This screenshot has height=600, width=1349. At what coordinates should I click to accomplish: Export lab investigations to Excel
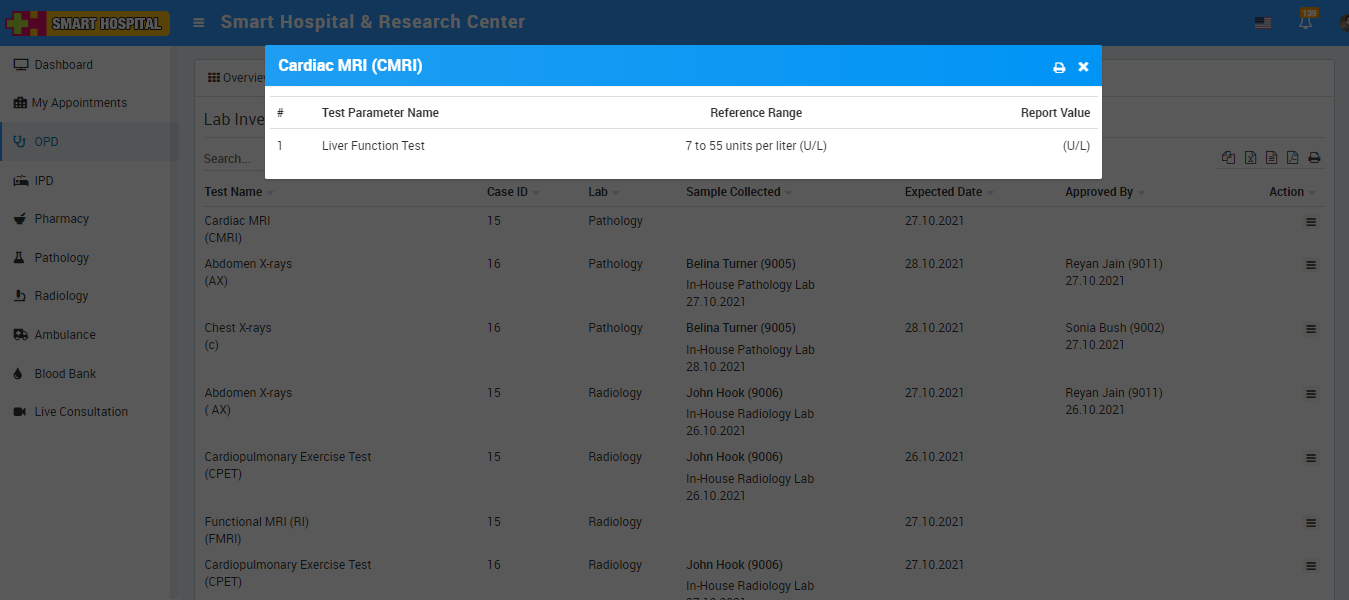[x=1250, y=158]
